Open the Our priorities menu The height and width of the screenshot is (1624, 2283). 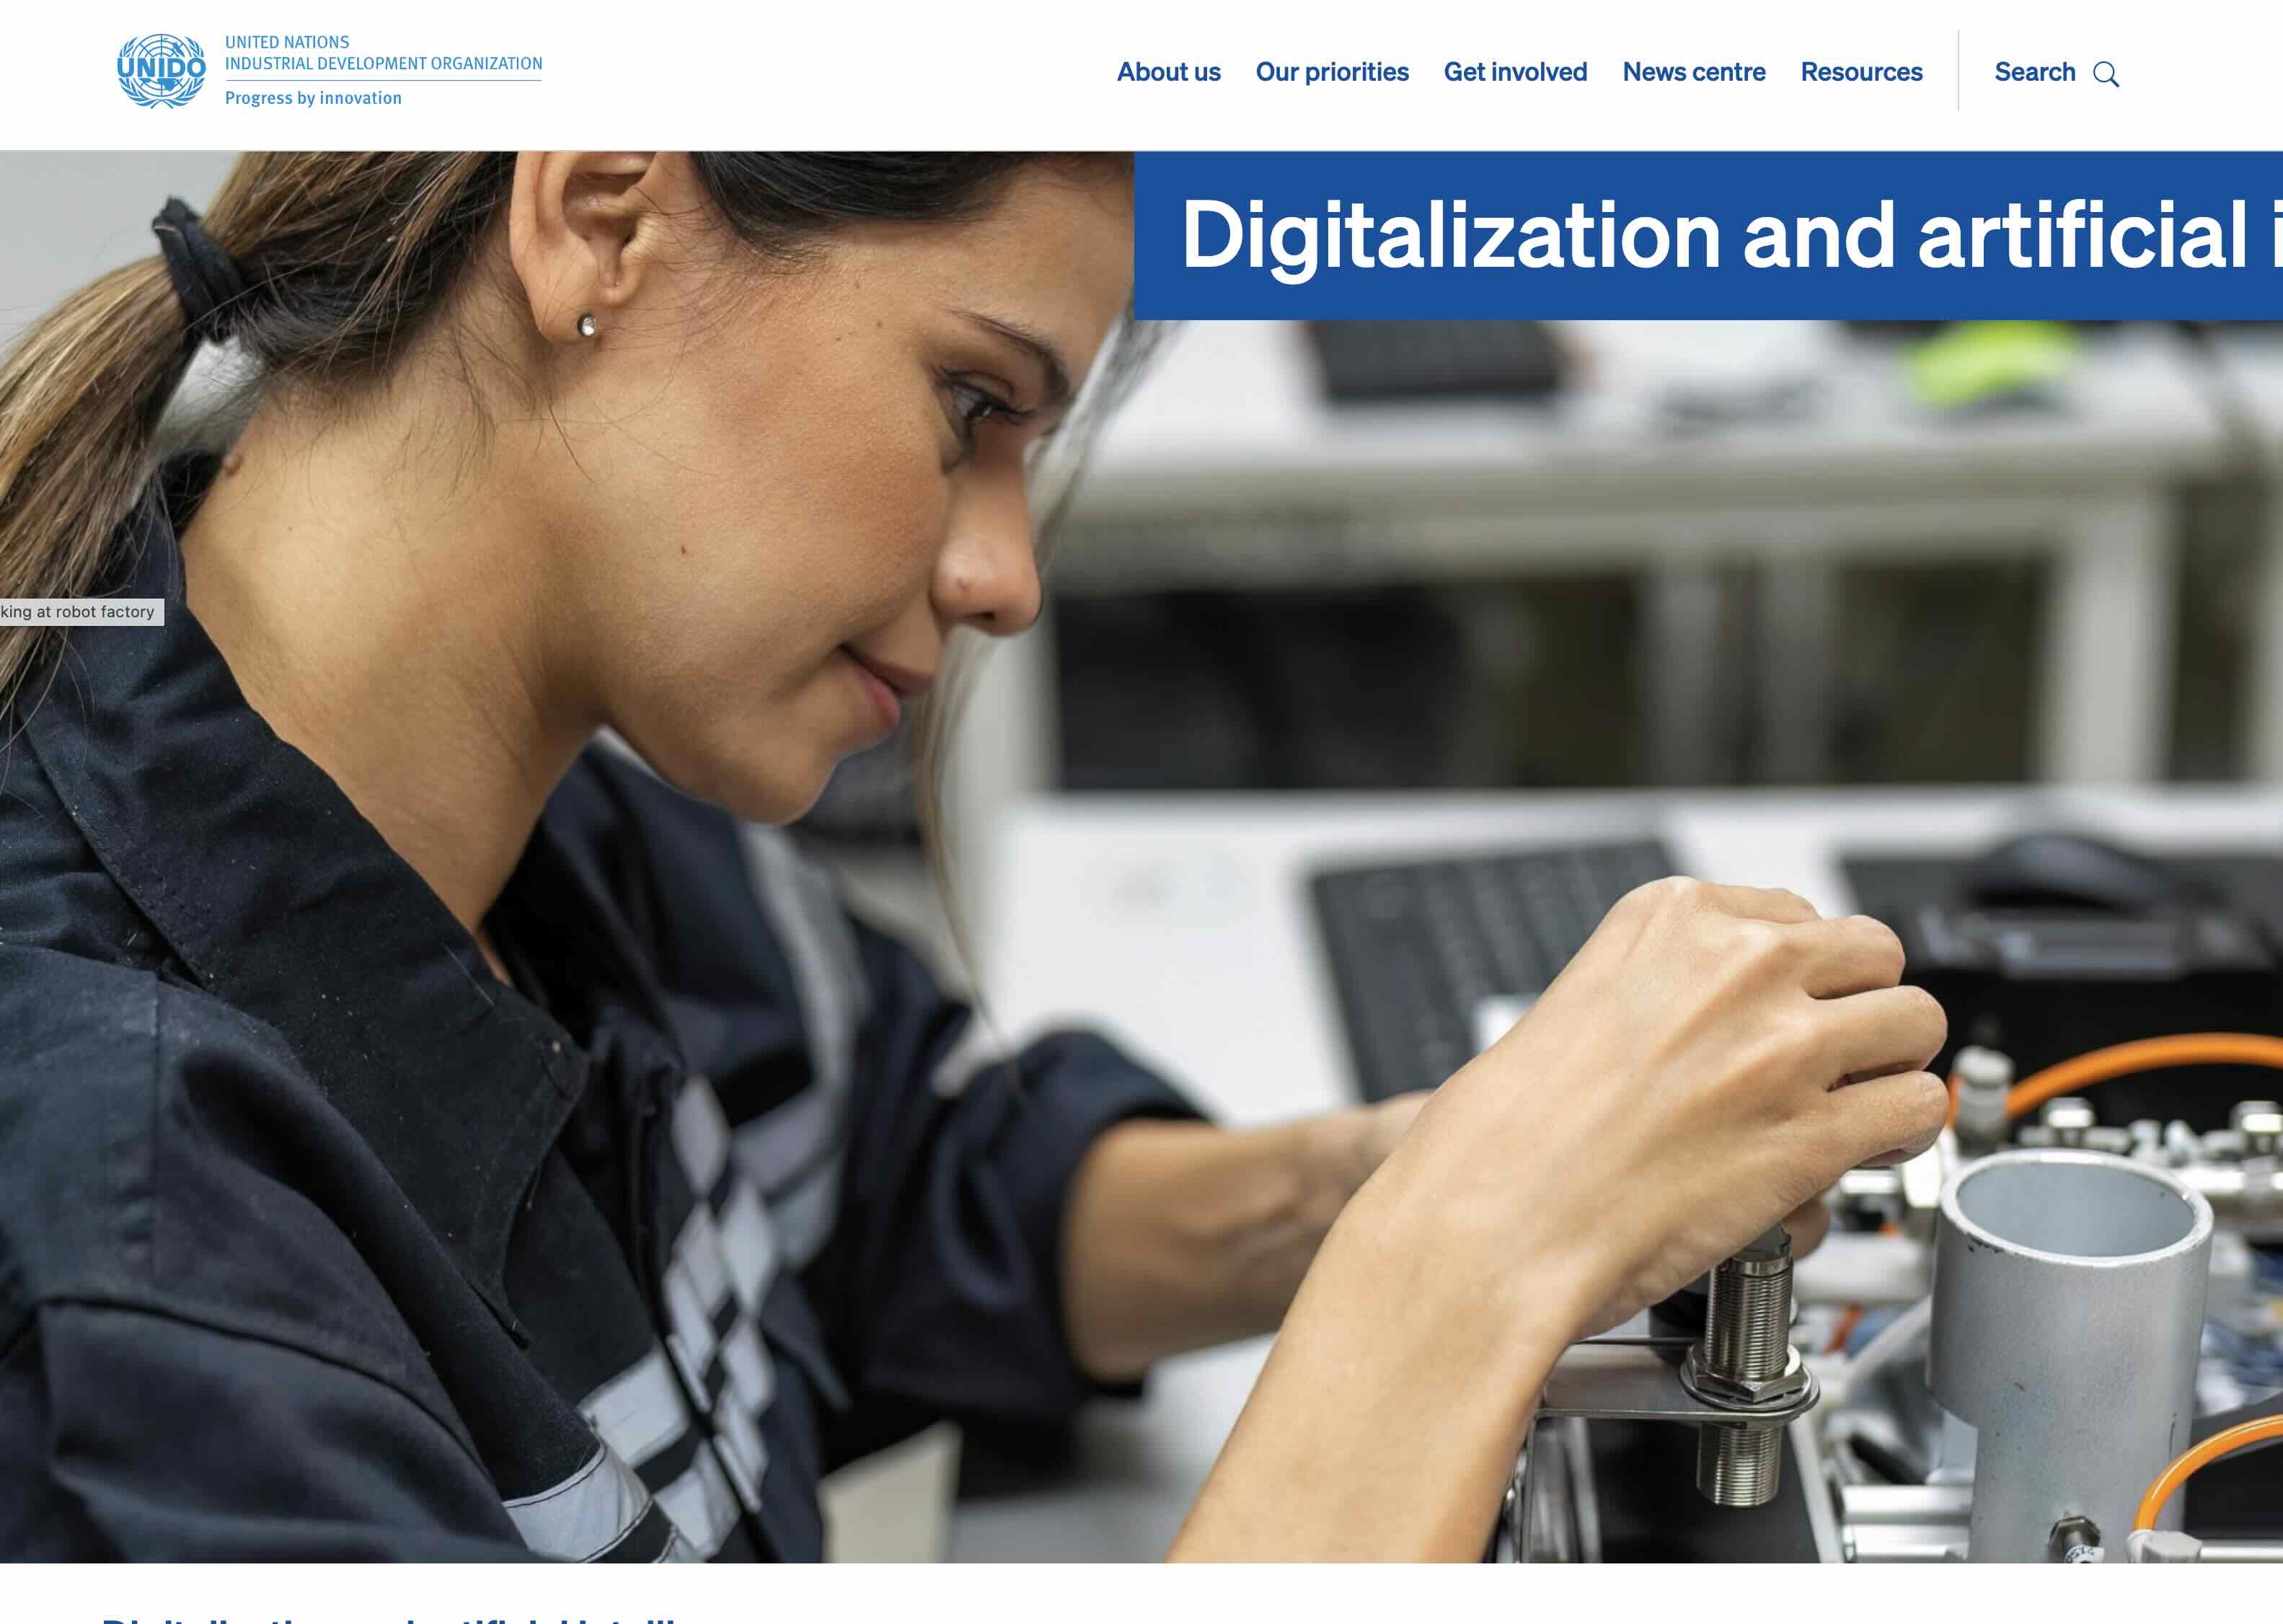1332,72
